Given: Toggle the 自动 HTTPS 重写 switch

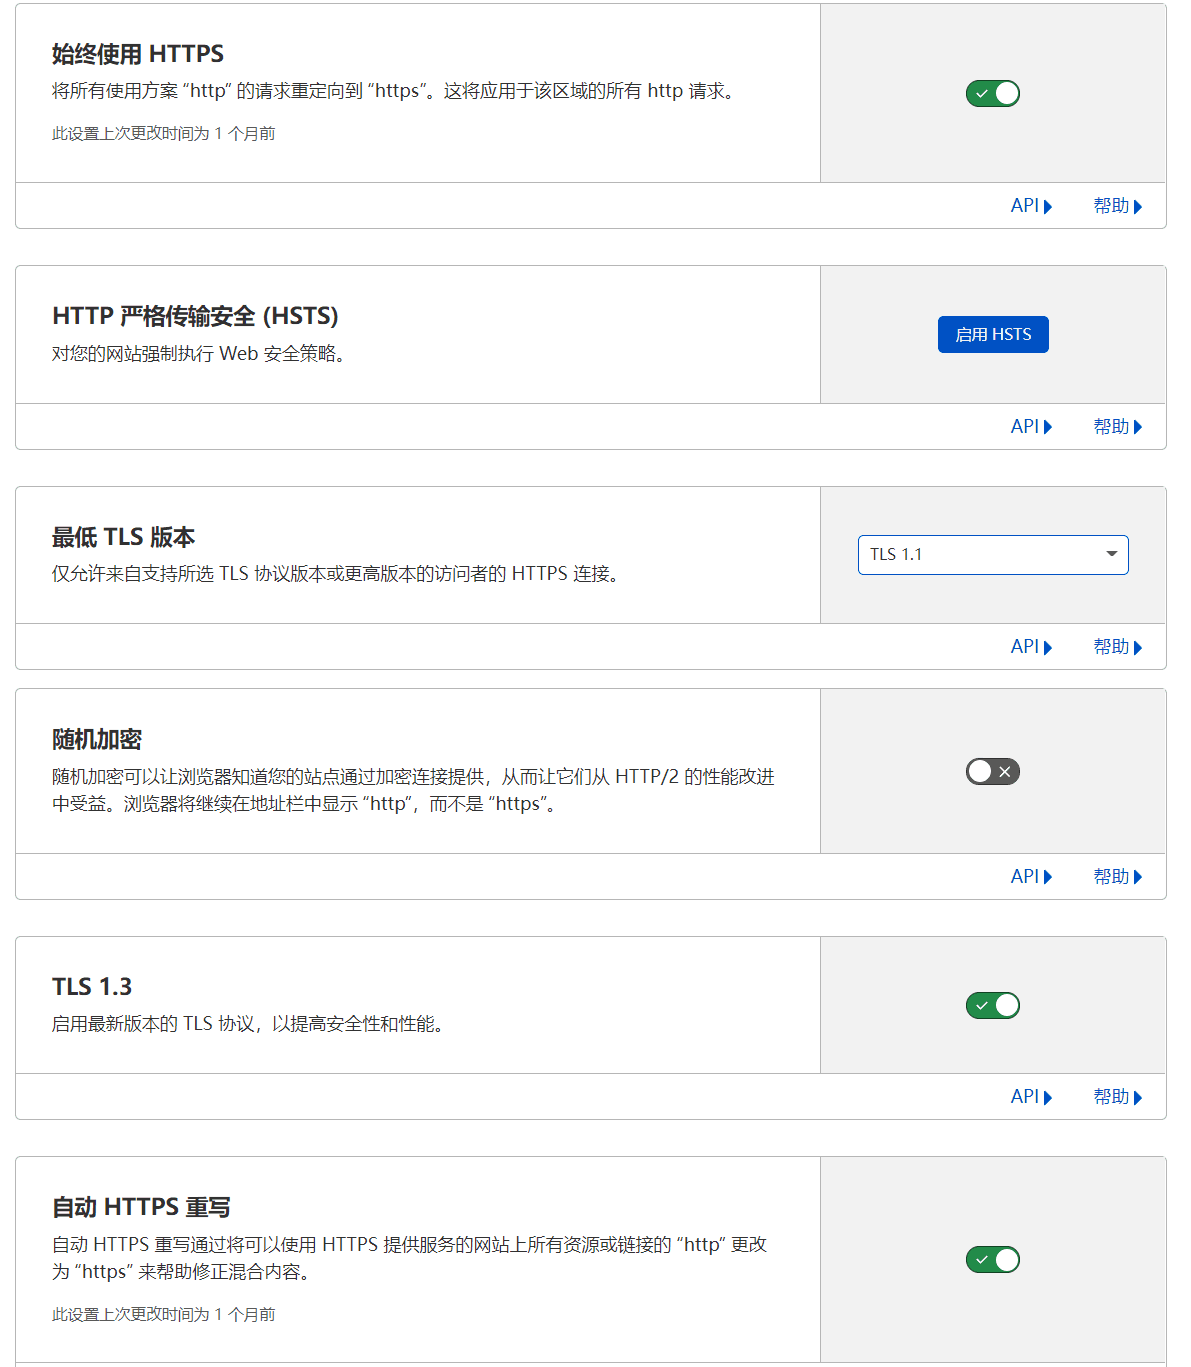Looking at the screenshot, I should point(992,1259).
